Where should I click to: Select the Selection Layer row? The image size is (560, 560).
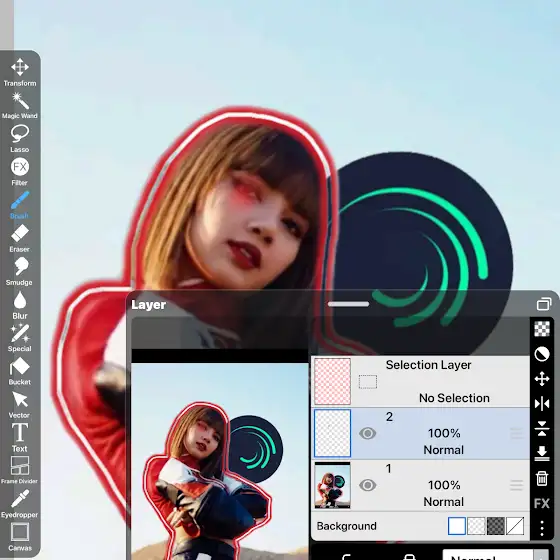click(x=420, y=381)
